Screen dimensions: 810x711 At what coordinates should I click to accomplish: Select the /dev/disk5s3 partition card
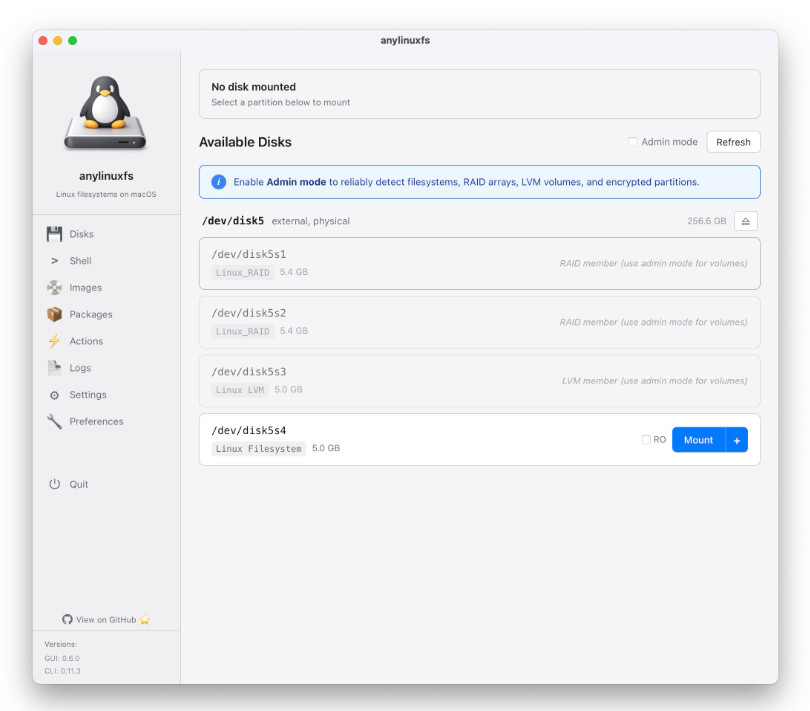(x=479, y=381)
